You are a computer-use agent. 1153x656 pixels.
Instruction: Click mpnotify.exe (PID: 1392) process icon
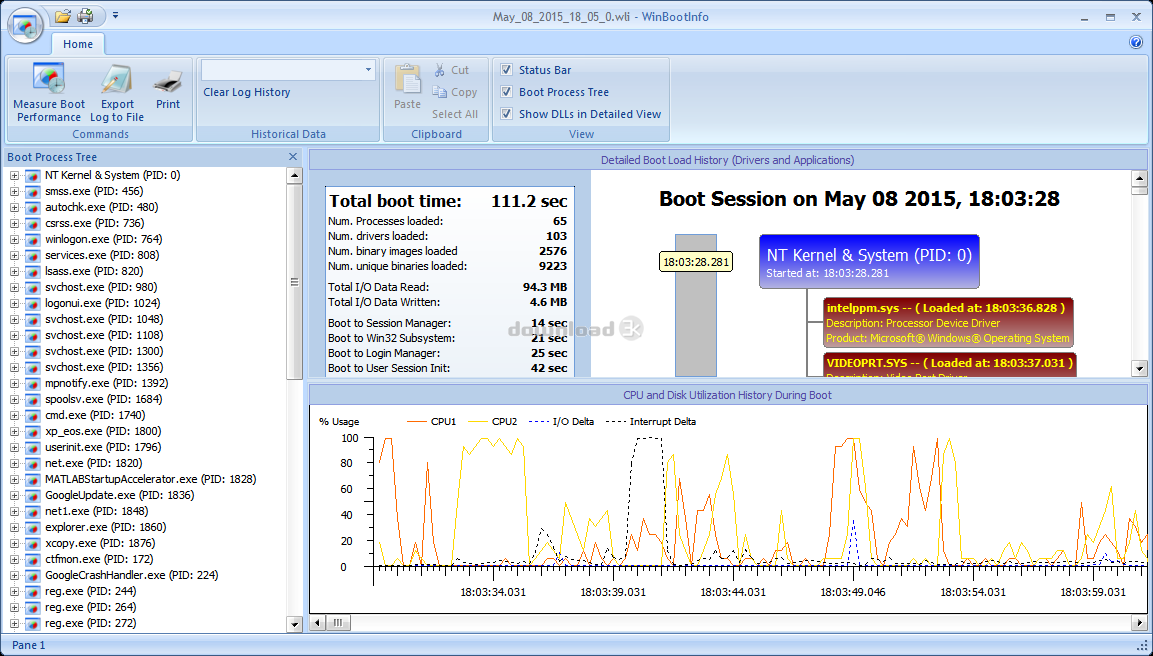click(x=32, y=383)
